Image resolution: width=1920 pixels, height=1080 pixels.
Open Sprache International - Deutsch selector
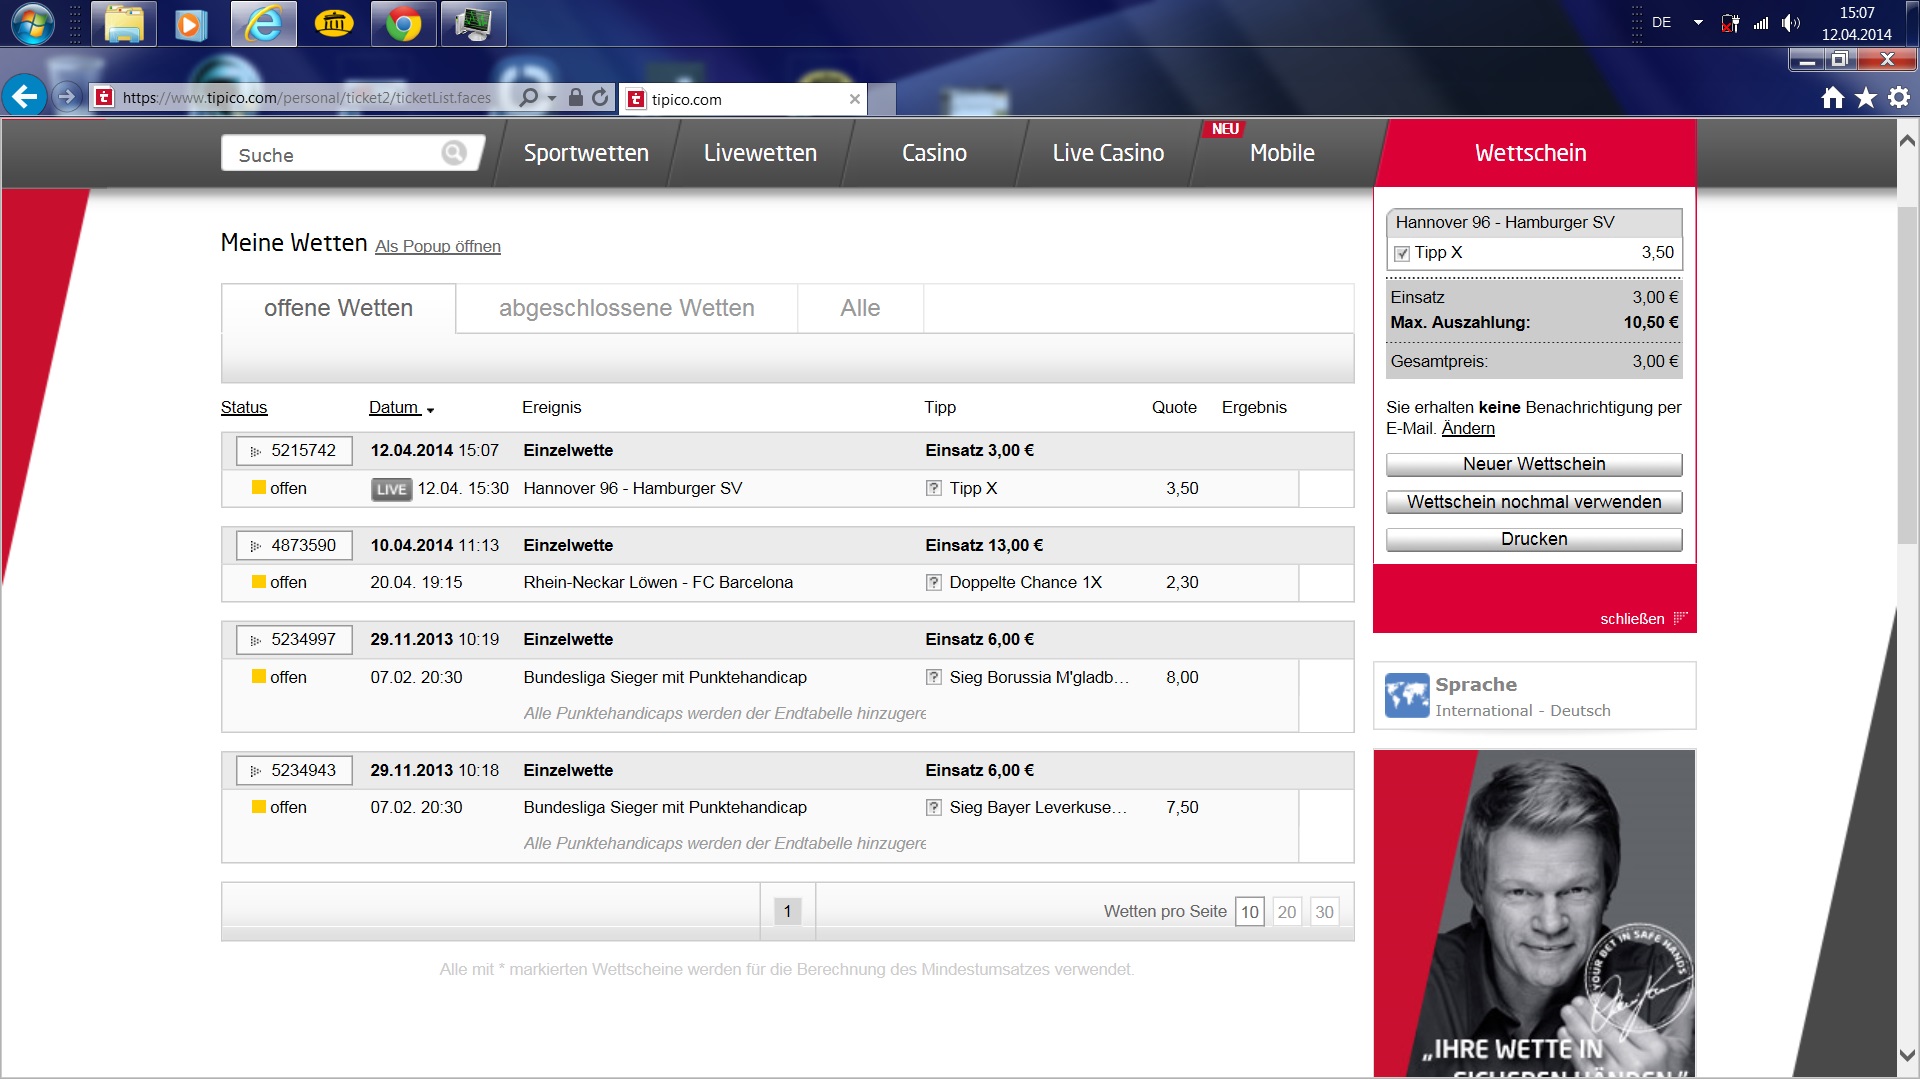pyautogui.click(x=1534, y=696)
